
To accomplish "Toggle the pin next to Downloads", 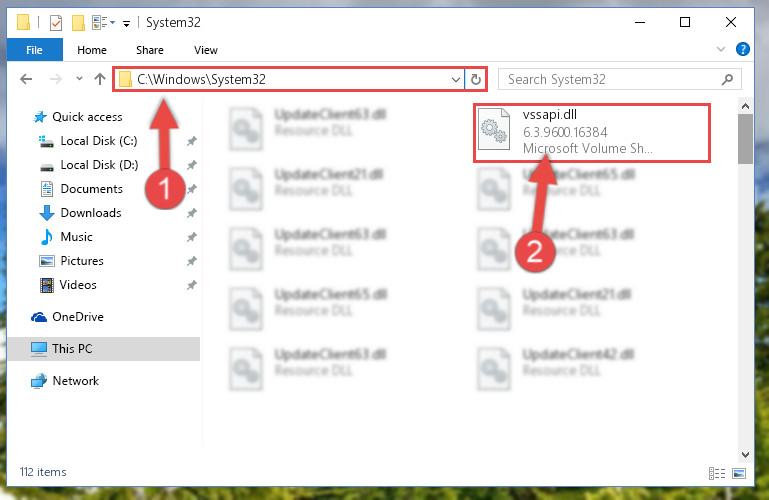I will pyautogui.click(x=192, y=213).
